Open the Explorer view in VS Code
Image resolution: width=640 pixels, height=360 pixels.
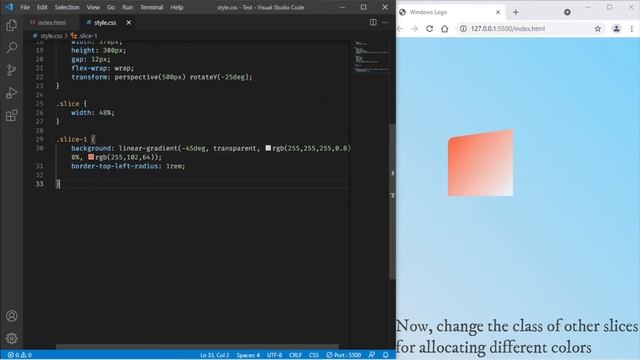(11, 25)
